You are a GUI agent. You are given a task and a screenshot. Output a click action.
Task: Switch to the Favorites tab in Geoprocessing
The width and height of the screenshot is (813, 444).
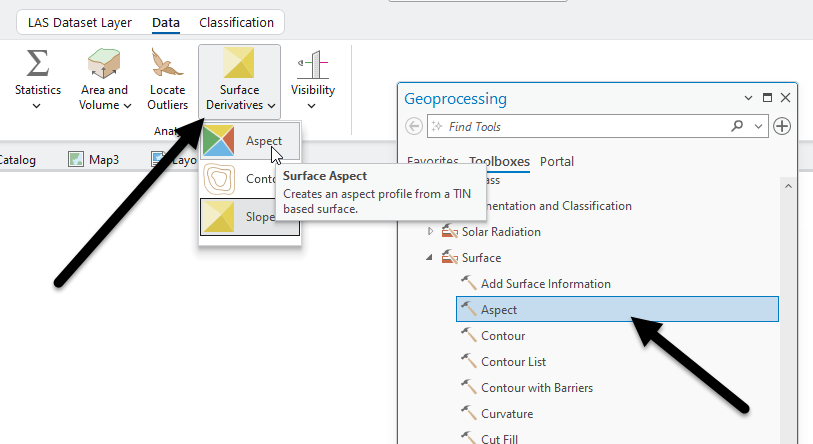click(432, 161)
